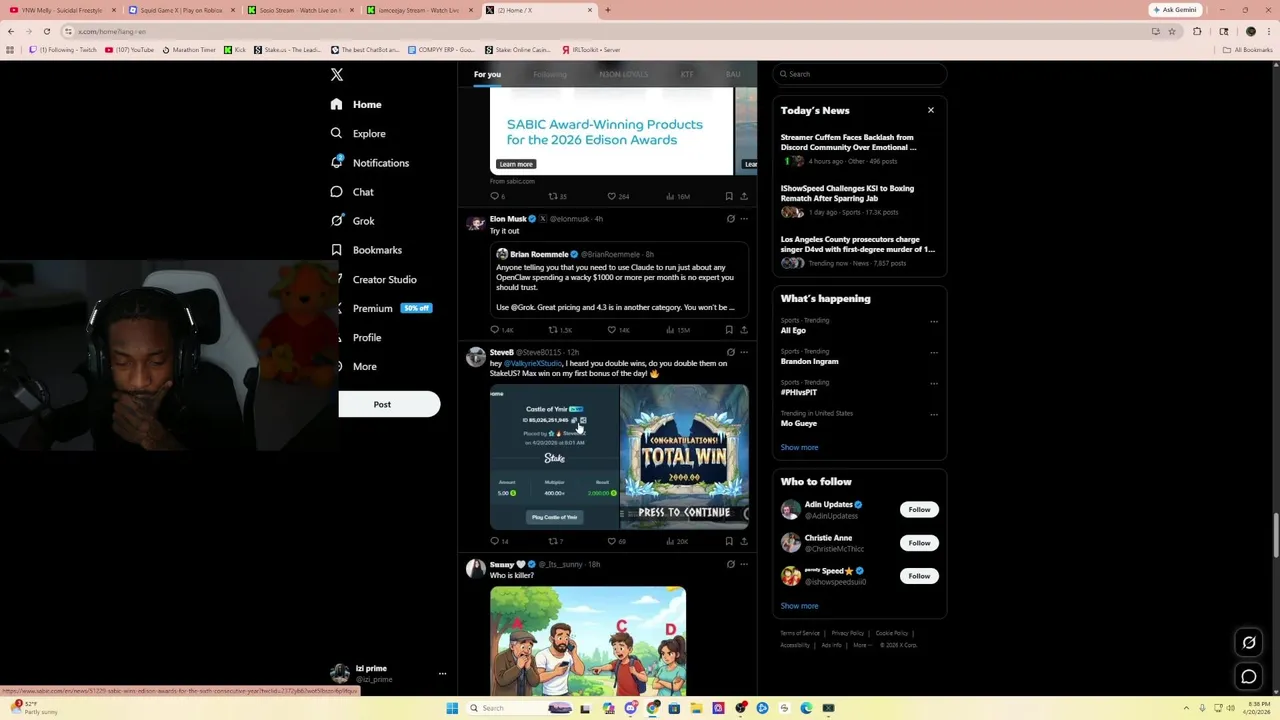Click the X search field
Screen dimensions: 1280x720
click(x=860, y=74)
